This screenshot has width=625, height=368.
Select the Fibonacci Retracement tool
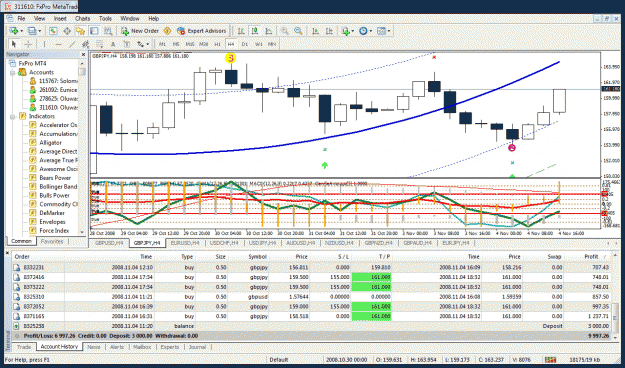[x=99, y=44]
